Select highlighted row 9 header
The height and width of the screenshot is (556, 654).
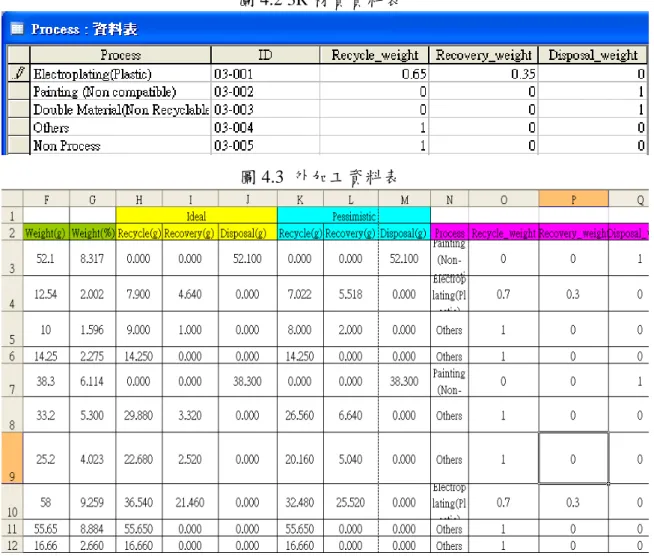tap(12, 458)
